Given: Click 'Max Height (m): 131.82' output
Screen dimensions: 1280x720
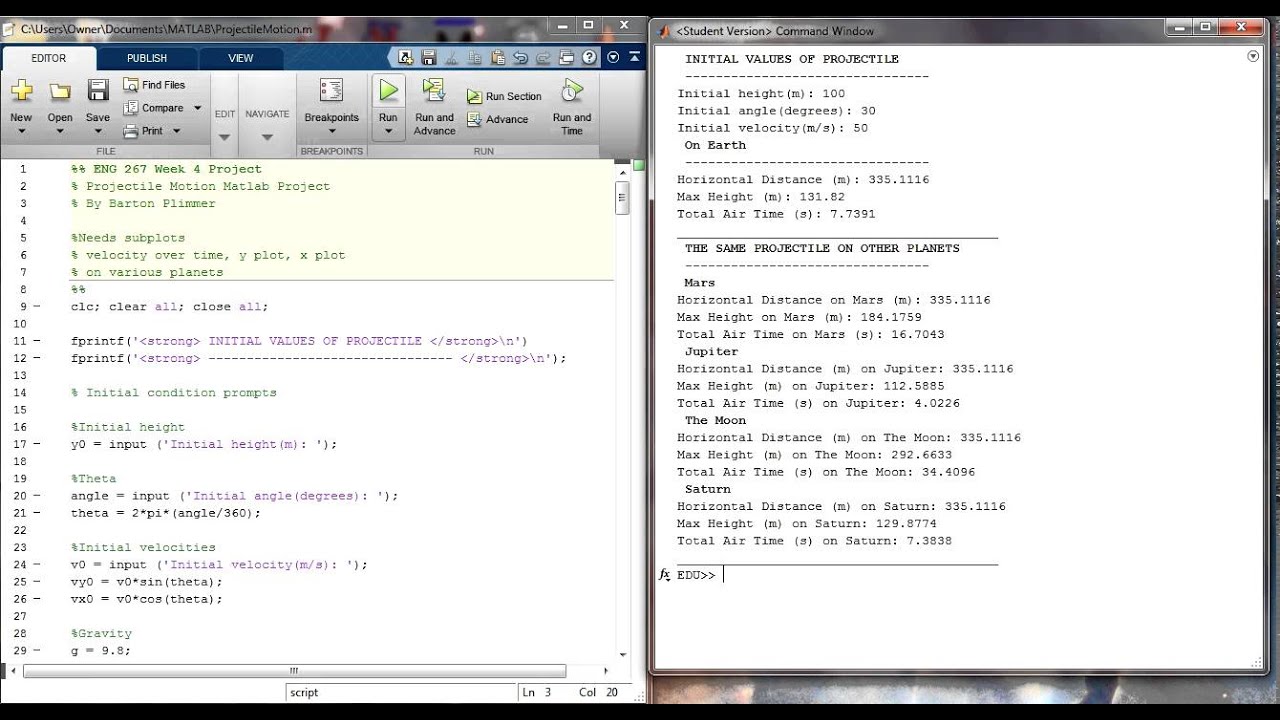Looking at the screenshot, I should coord(760,197).
